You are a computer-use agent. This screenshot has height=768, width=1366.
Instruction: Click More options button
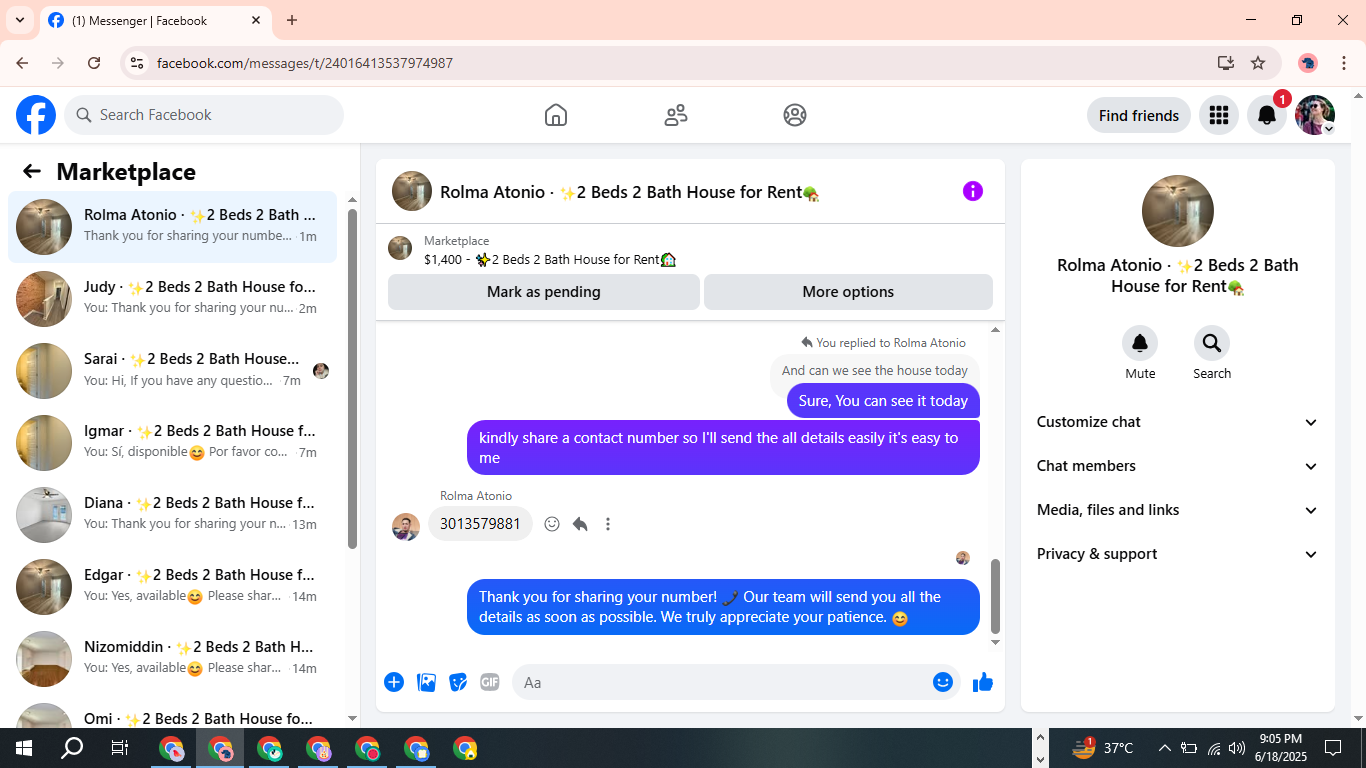click(848, 292)
